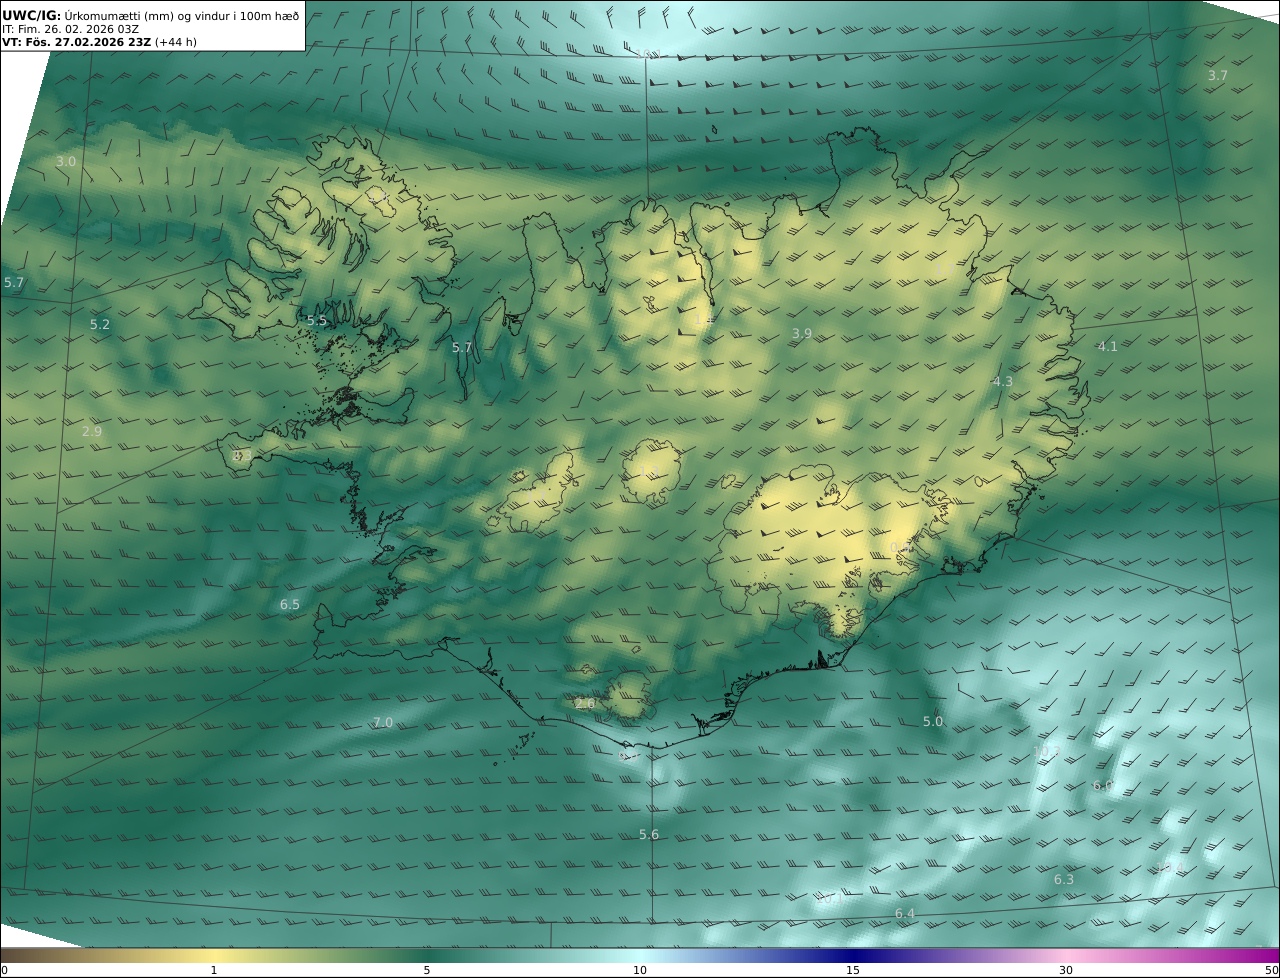The height and width of the screenshot is (978, 1280).
Task: Click the 5.2 value on the map
Action: pos(100,325)
